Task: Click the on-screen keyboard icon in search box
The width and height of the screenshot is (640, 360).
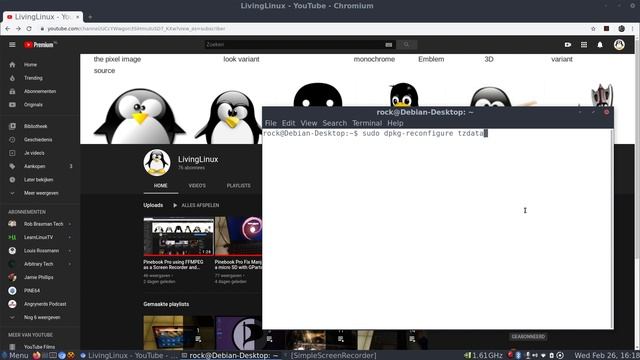Action: (x=389, y=44)
